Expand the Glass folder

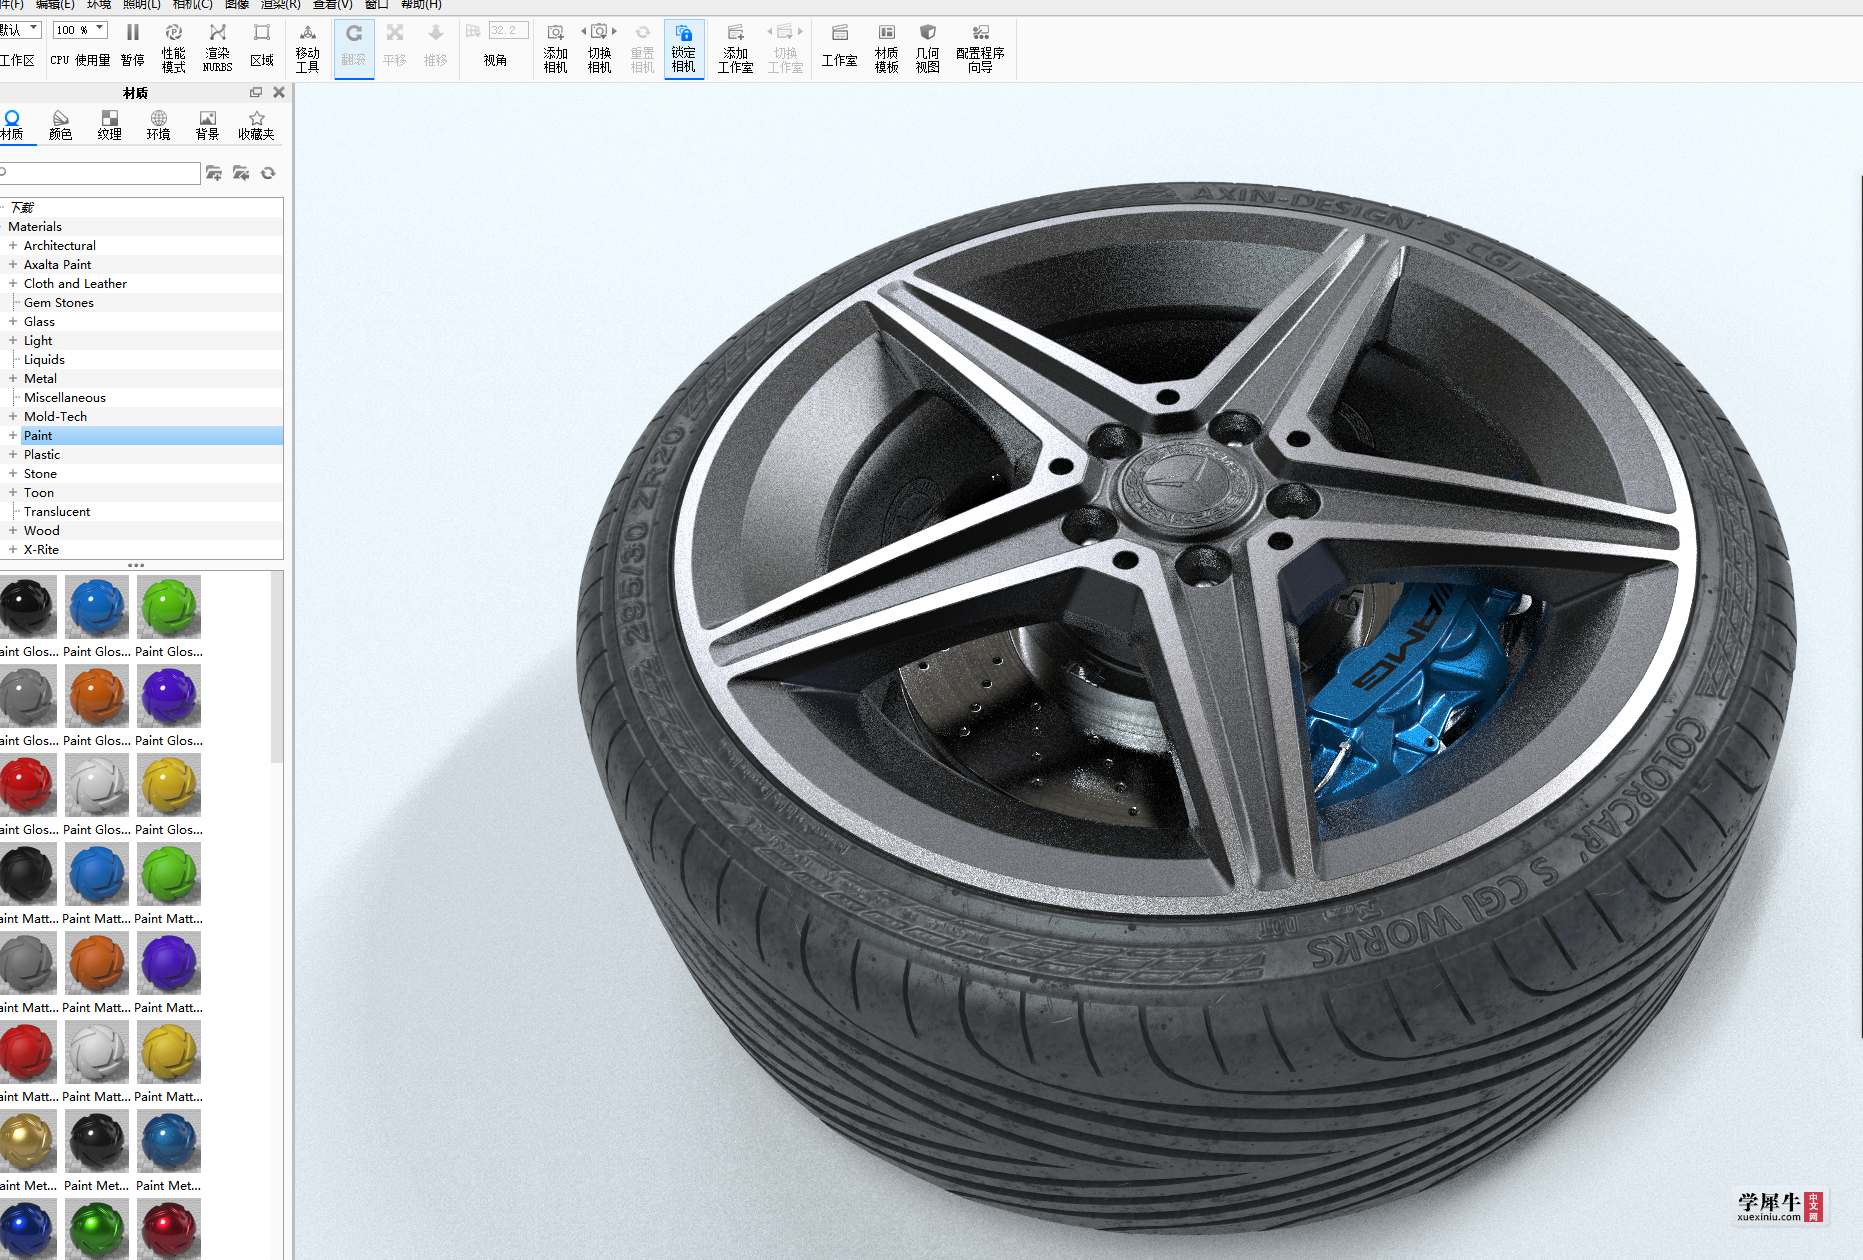click(x=13, y=321)
